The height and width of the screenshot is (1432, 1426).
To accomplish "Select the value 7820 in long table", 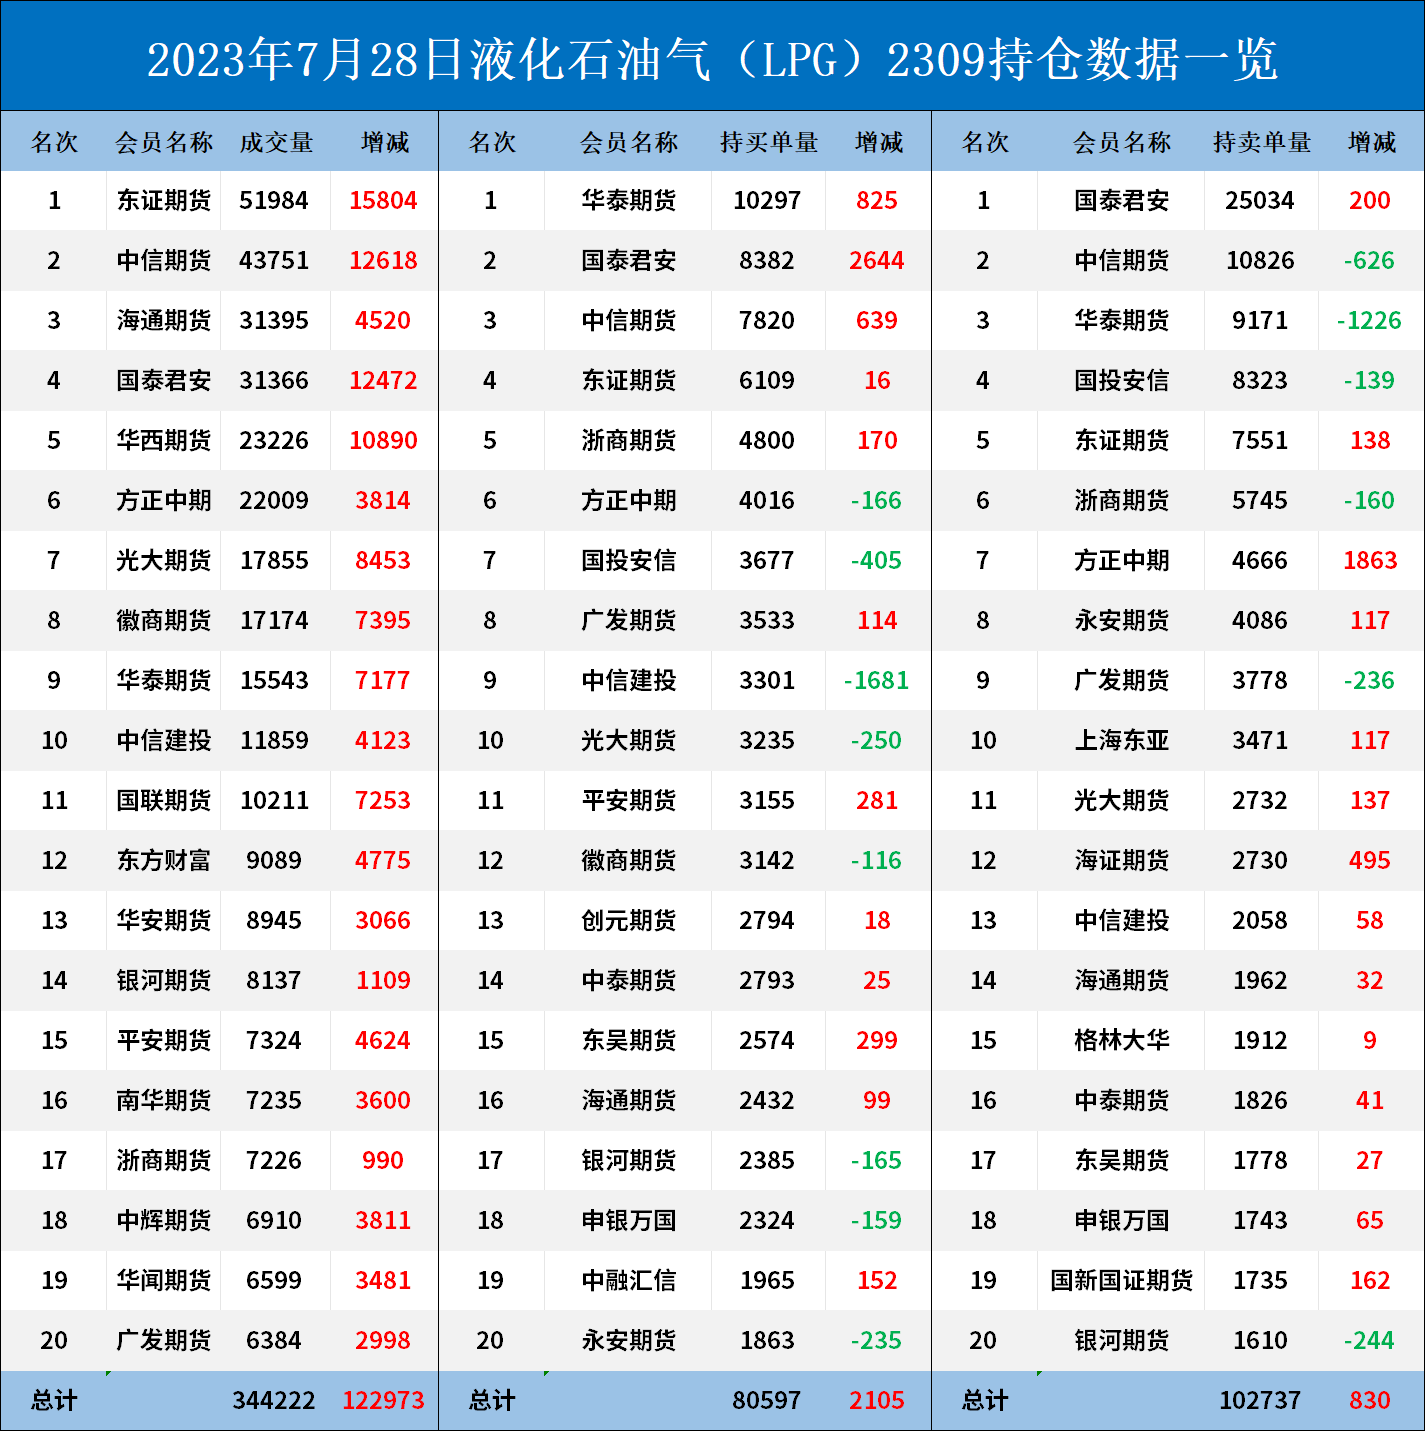I will [x=767, y=321].
